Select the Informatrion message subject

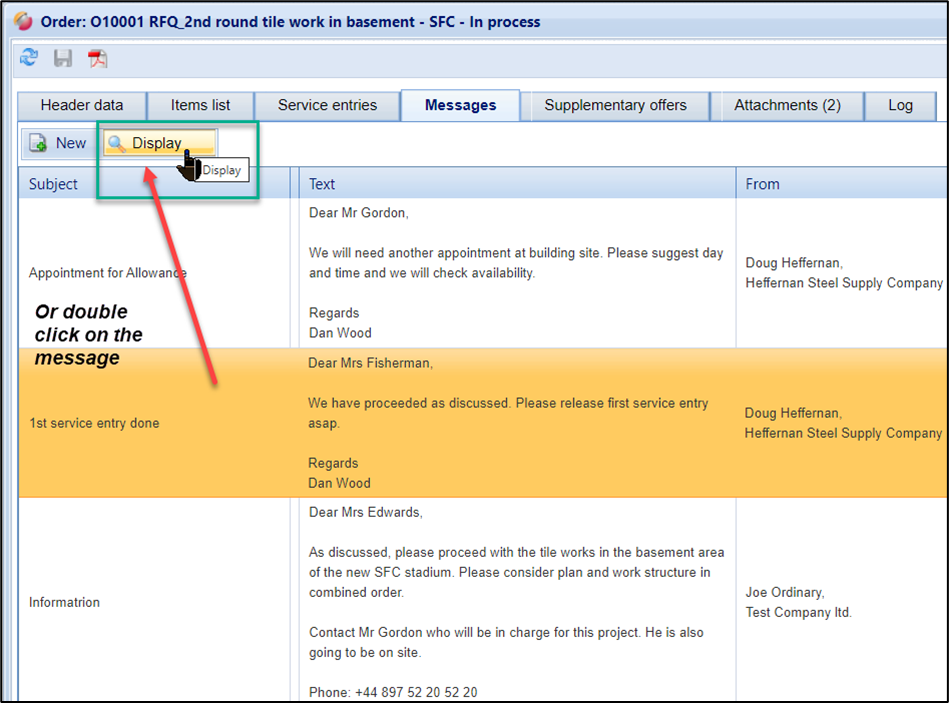click(66, 602)
